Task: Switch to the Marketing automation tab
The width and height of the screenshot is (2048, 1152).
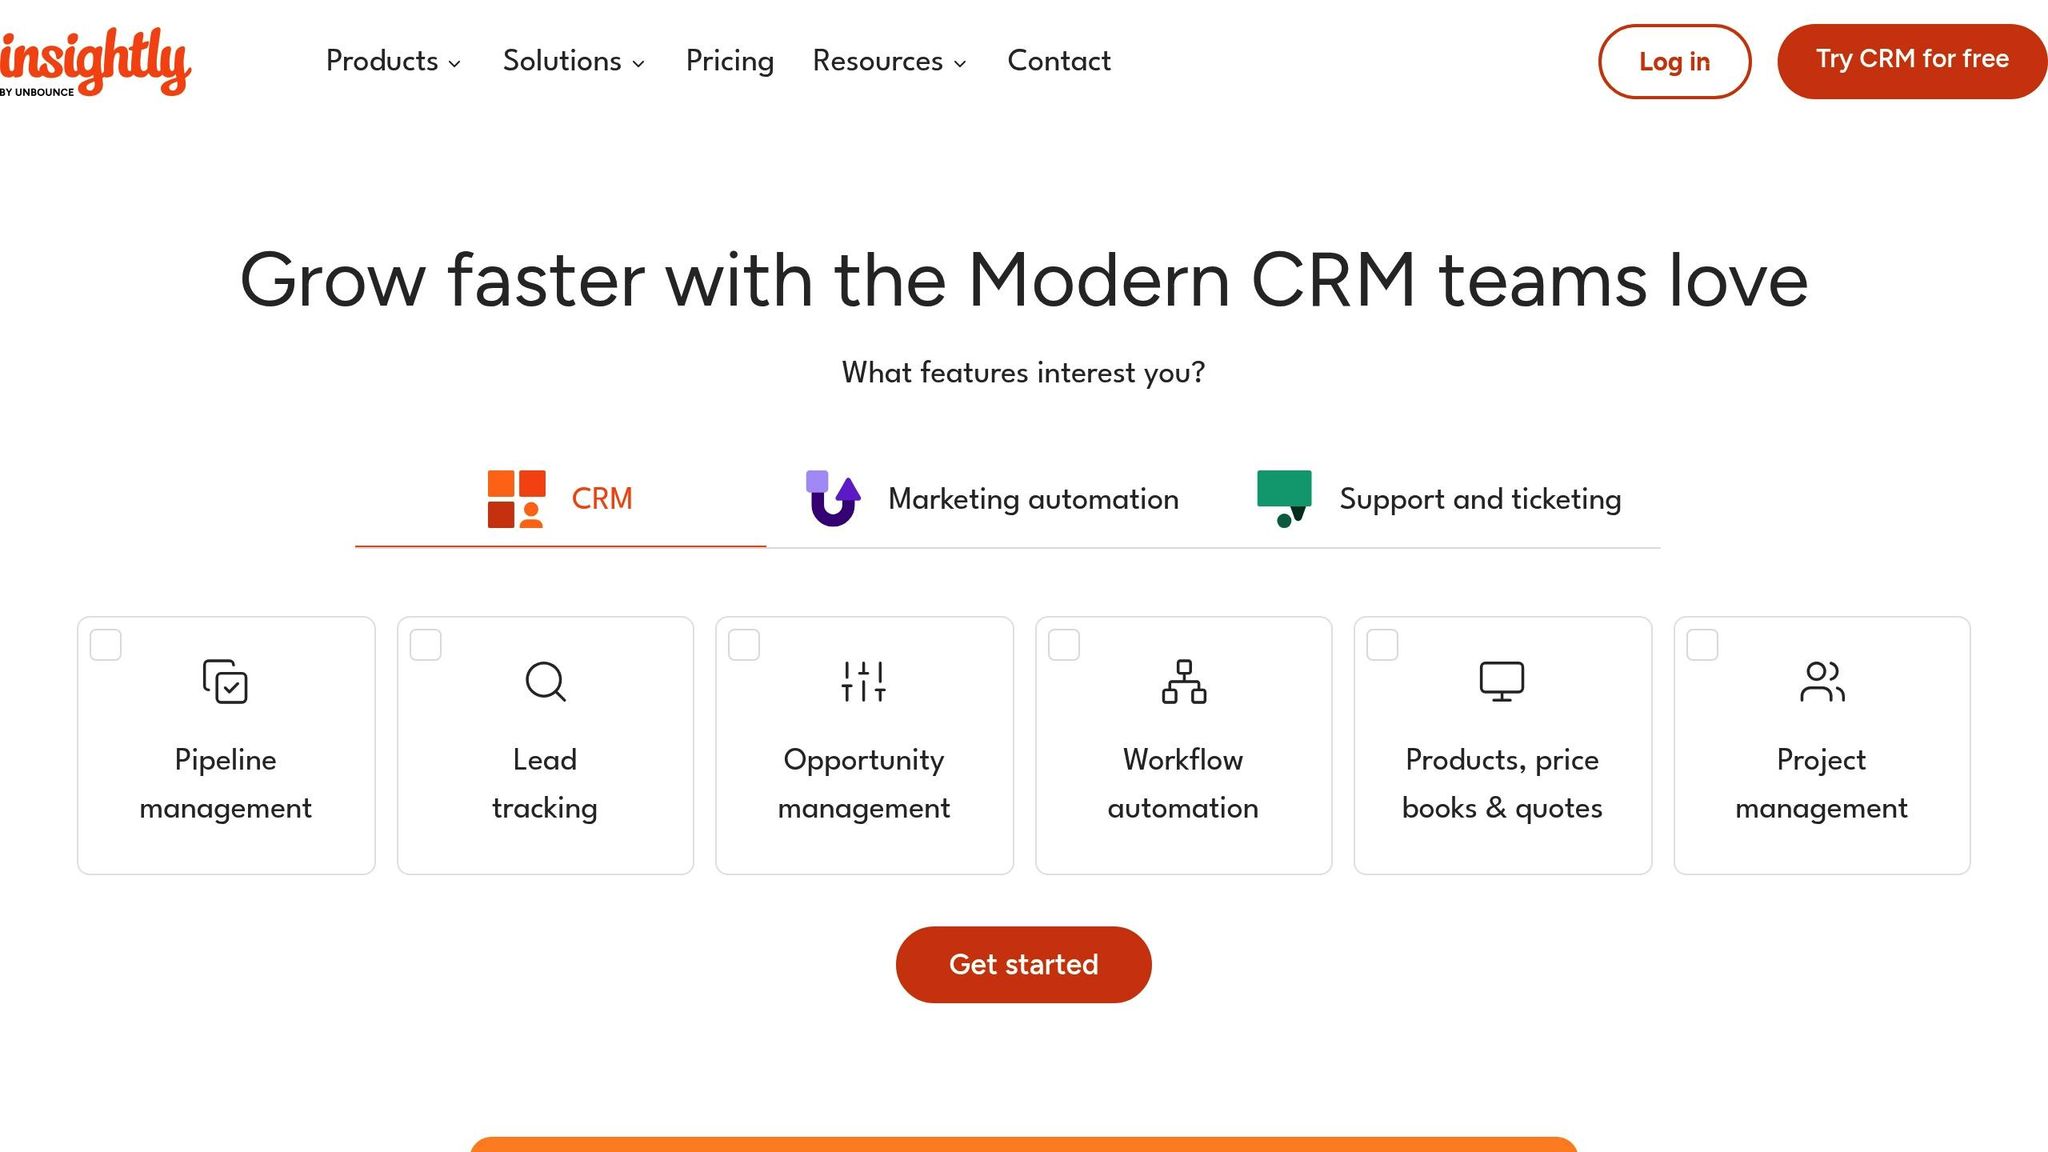Action: pos(1032,499)
